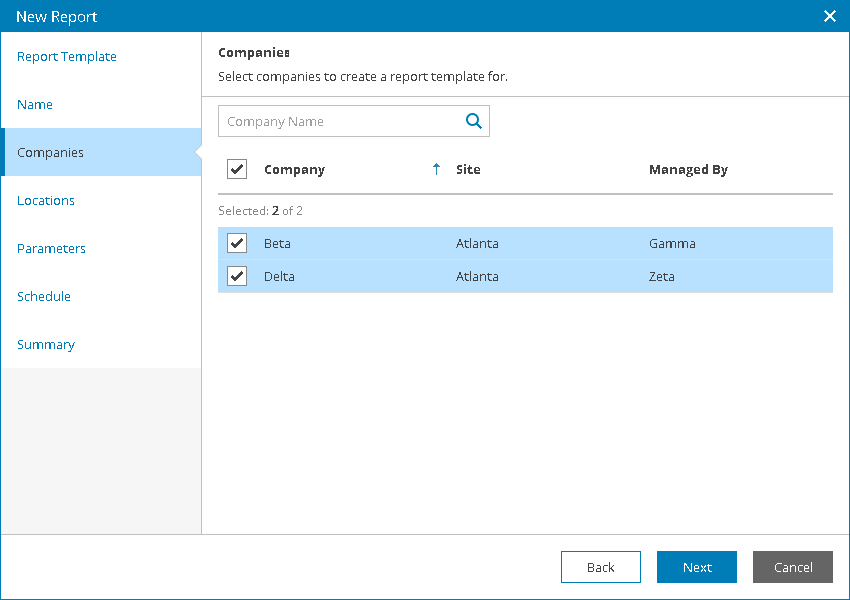Select the Companies step
The width and height of the screenshot is (850, 600).
click(x=51, y=153)
